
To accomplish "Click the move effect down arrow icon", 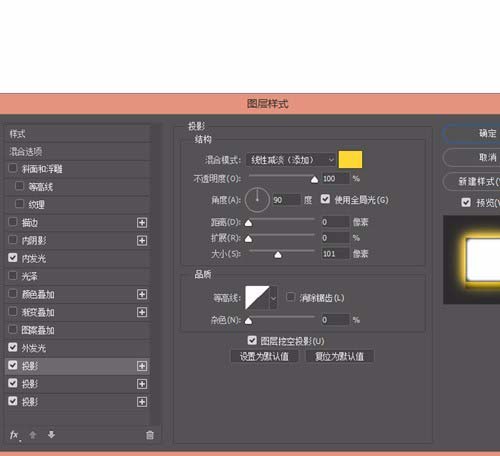I will point(51,435).
